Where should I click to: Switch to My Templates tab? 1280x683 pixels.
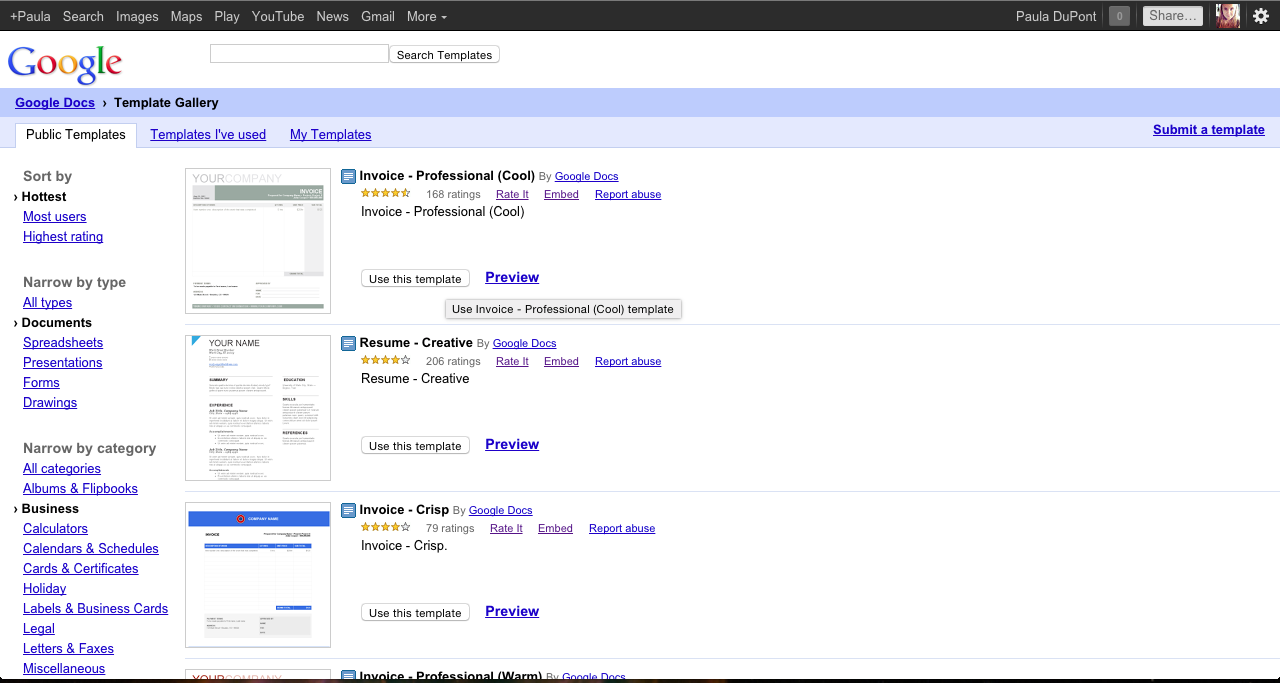pos(331,135)
